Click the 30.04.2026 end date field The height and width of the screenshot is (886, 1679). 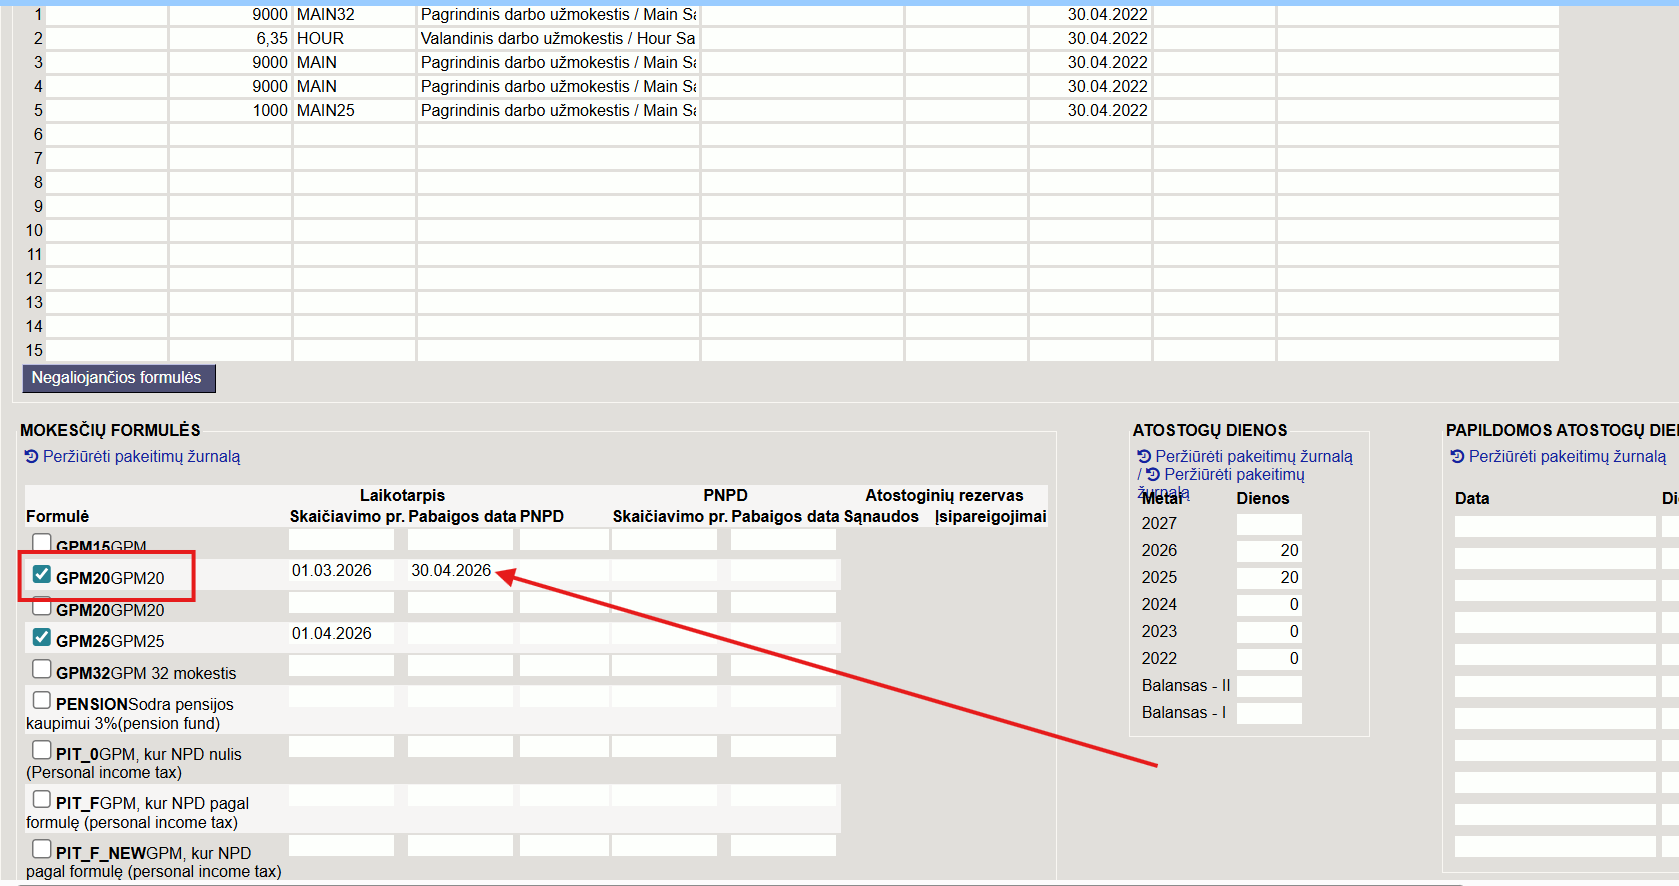coord(457,571)
